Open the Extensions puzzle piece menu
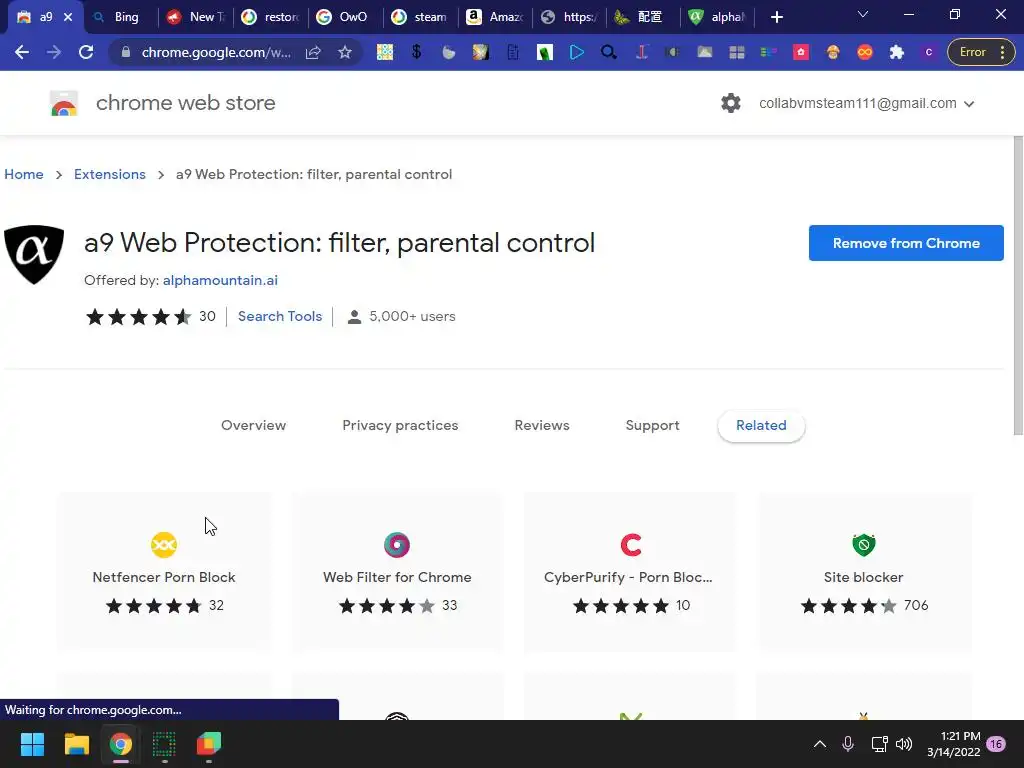The image size is (1024, 768). [x=897, y=52]
